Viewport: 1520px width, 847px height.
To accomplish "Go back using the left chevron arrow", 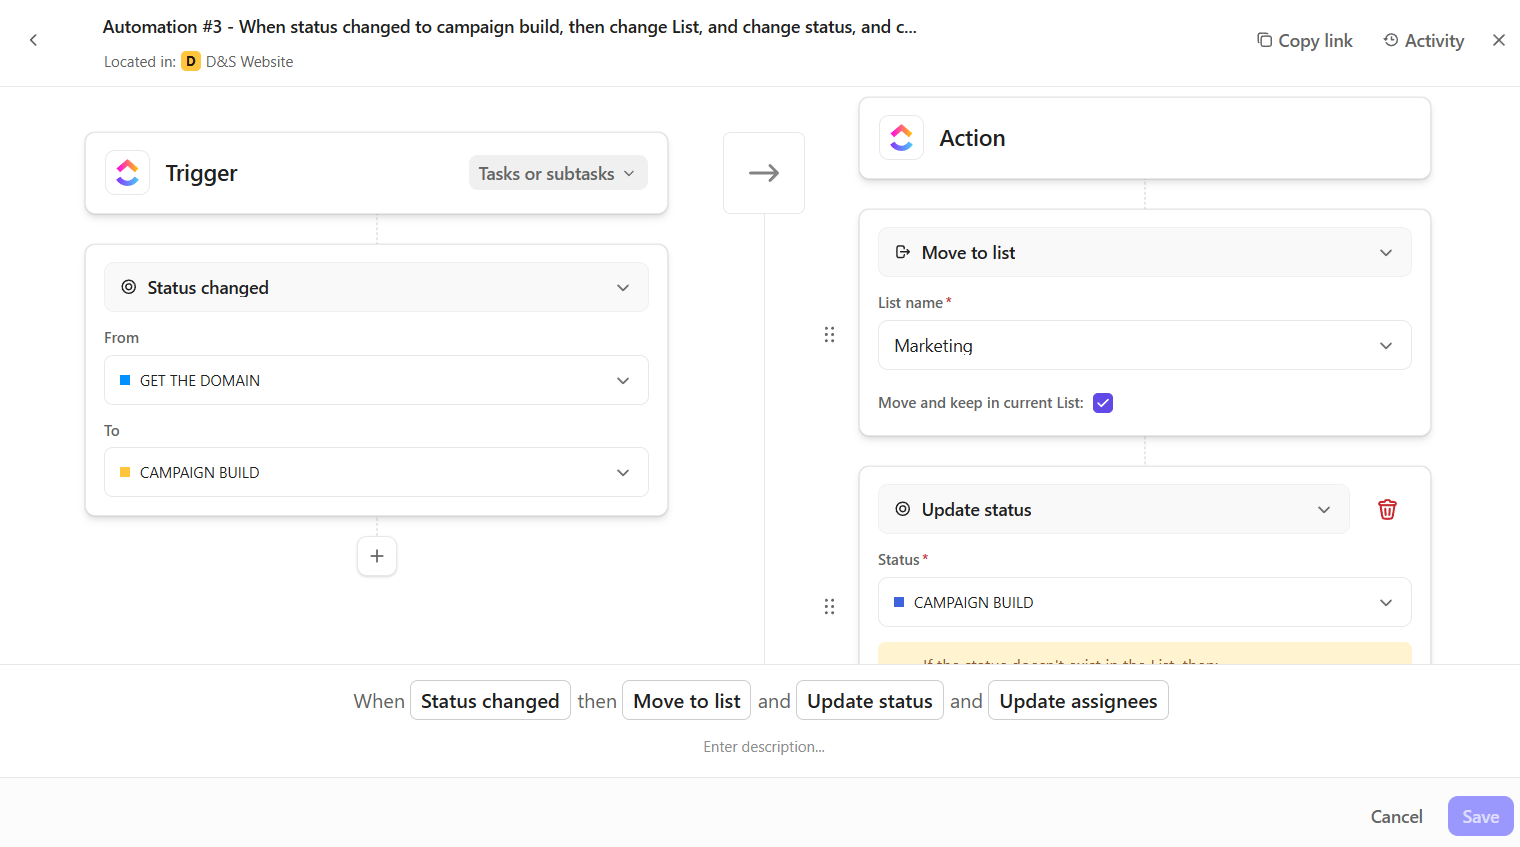I will pyautogui.click(x=33, y=40).
